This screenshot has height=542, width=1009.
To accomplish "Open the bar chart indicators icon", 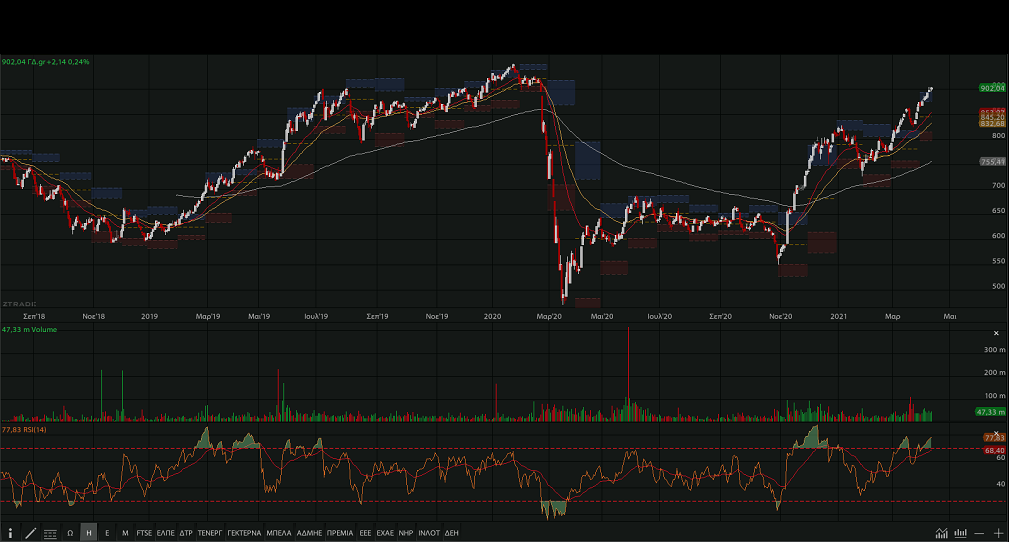I will 961,533.
